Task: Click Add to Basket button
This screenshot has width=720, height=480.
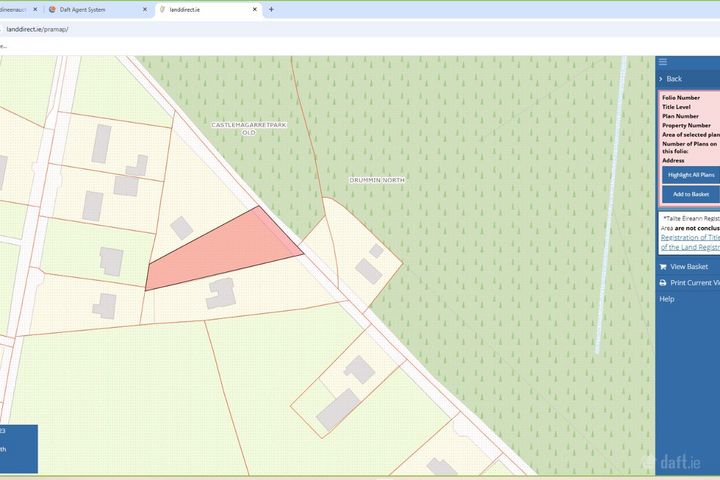Action: [691, 194]
